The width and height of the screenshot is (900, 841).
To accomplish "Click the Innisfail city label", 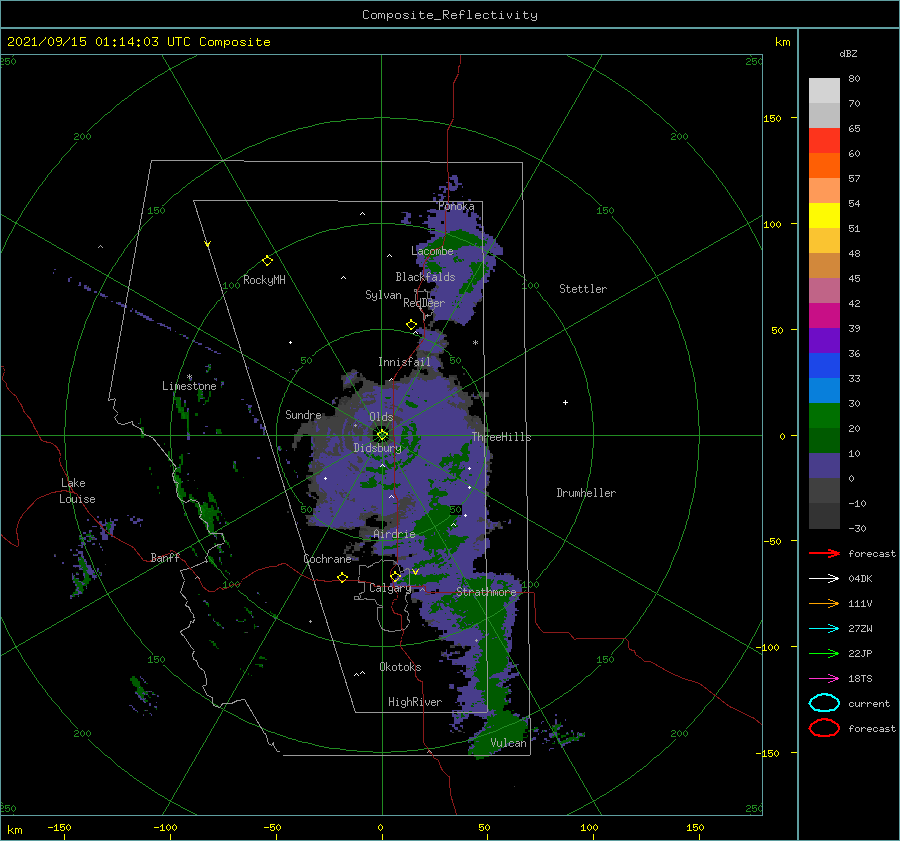I will point(404,362).
